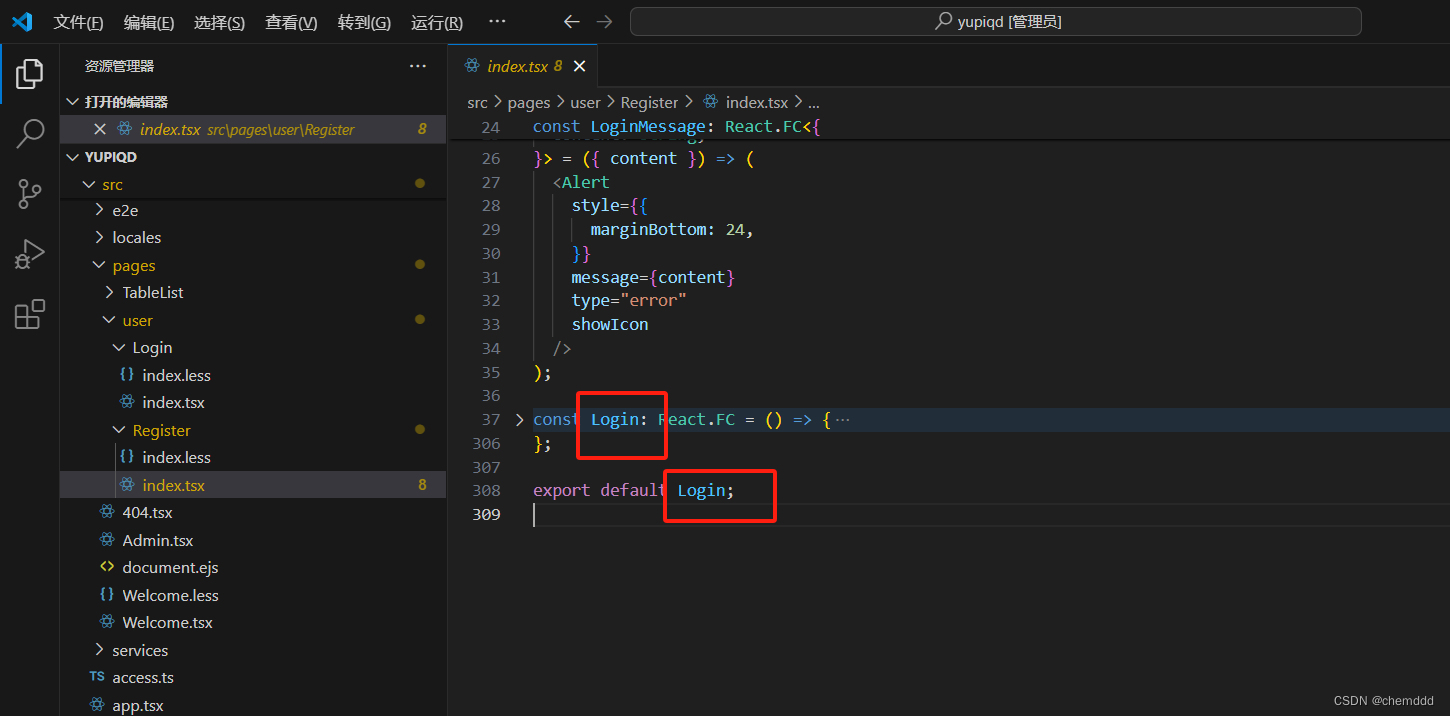The width and height of the screenshot is (1450, 716).
Task: Open 运行(R) menu
Action: pos(437,22)
